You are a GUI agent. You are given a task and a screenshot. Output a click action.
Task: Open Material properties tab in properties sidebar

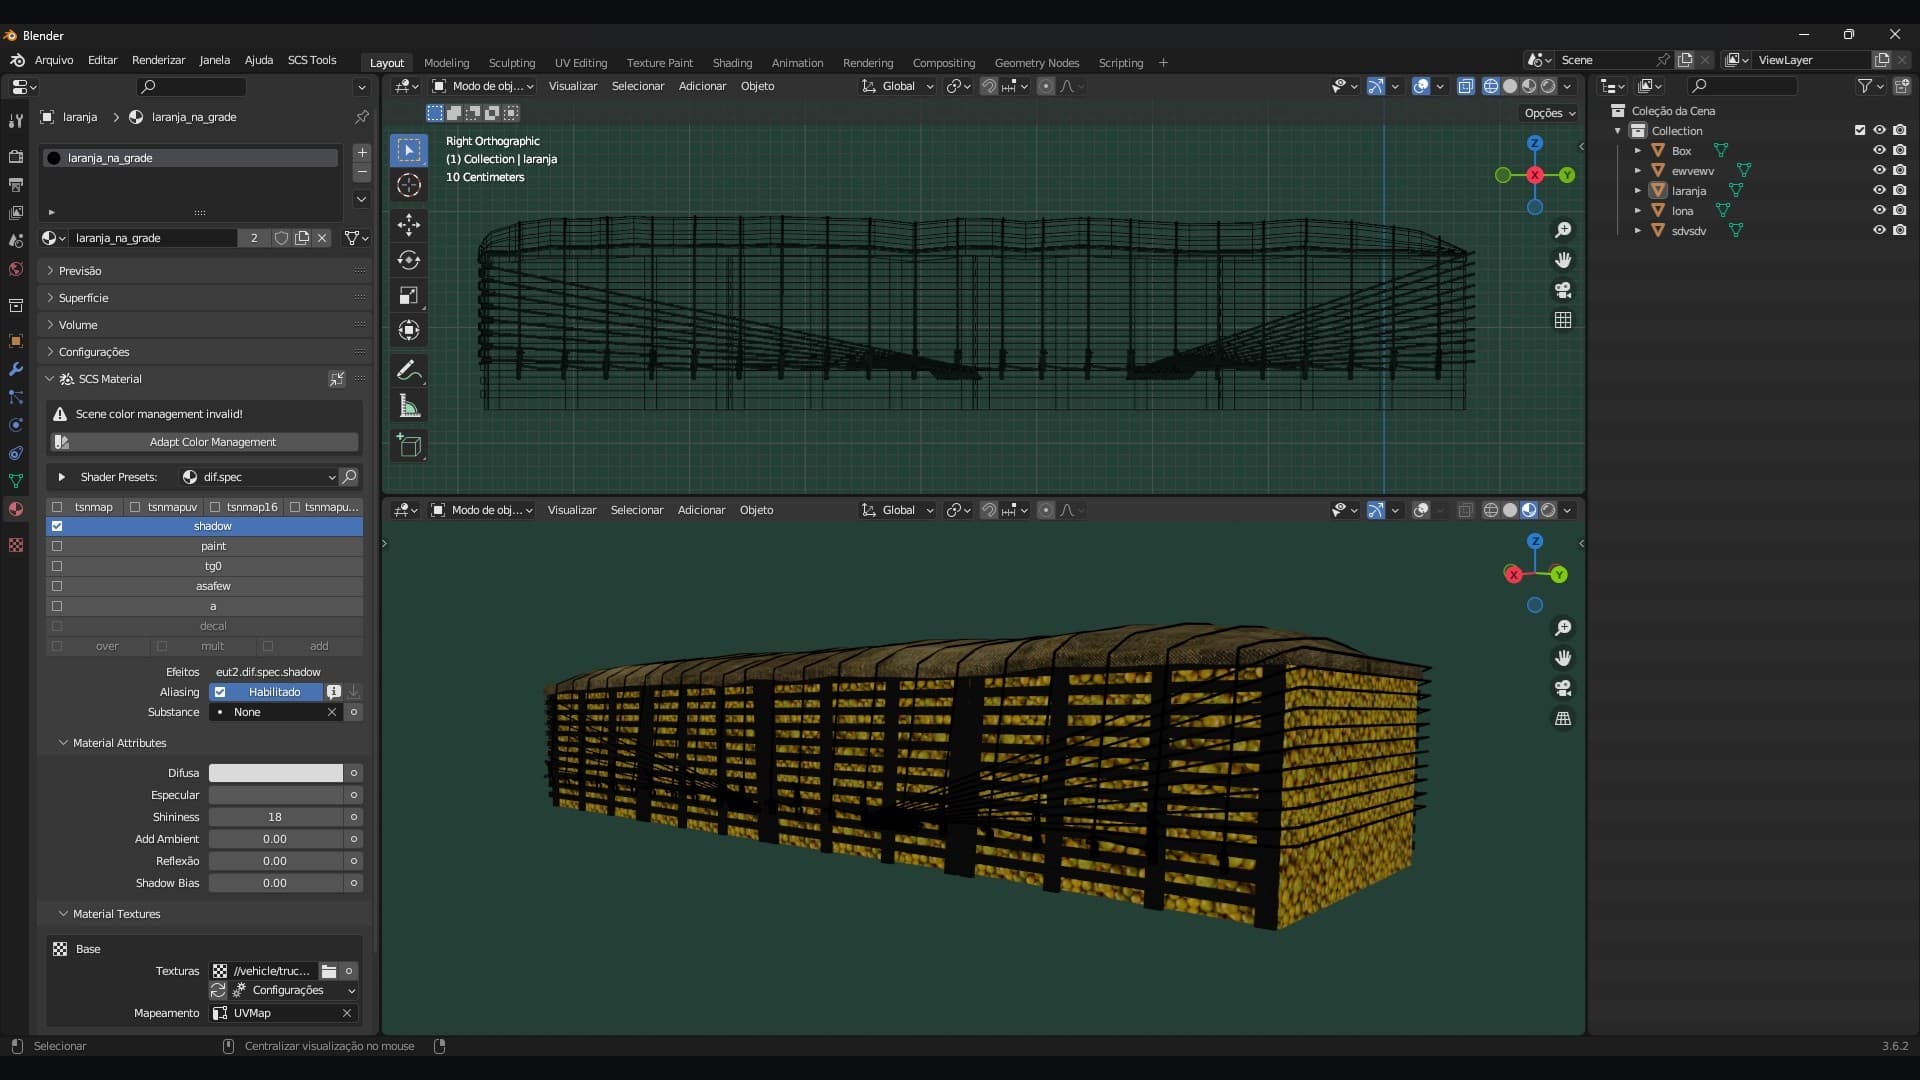coord(15,509)
